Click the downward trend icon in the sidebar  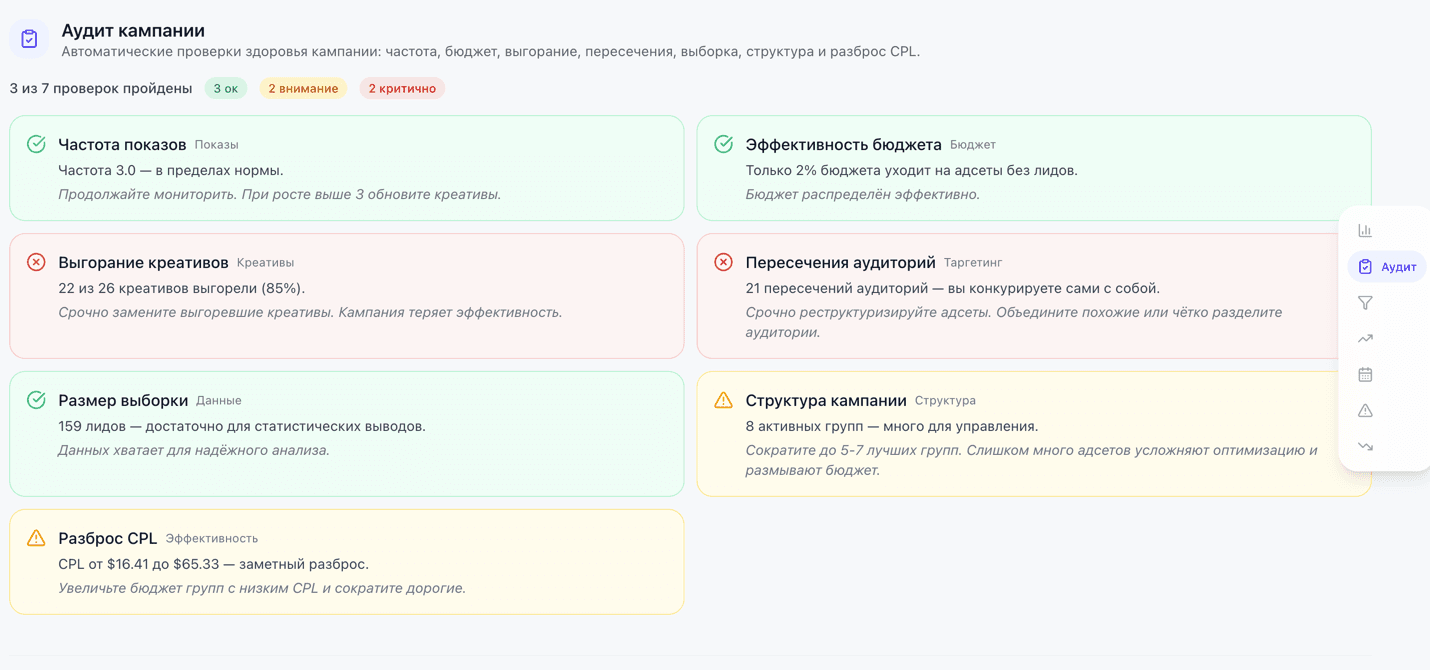pos(1365,446)
